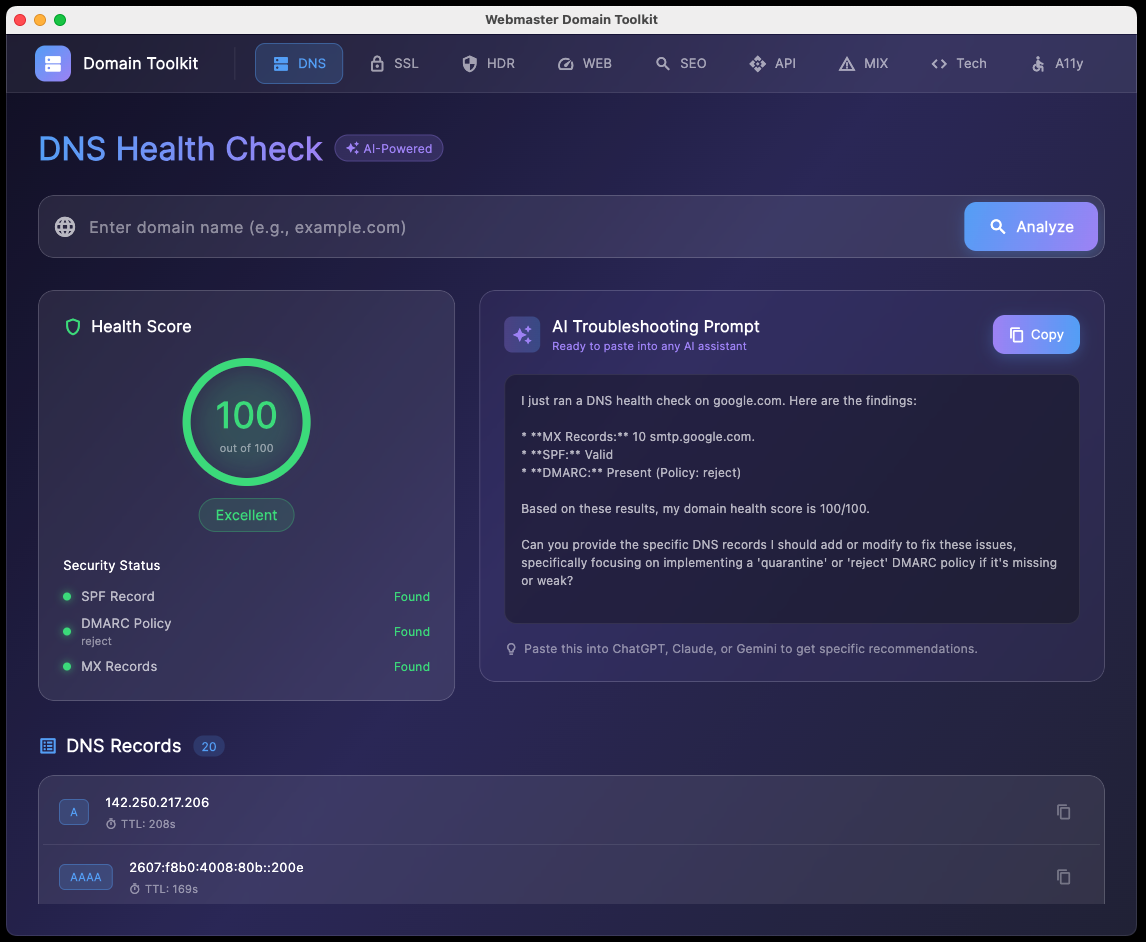
Task: Click the AI-Powered badge
Action: pyautogui.click(x=388, y=148)
